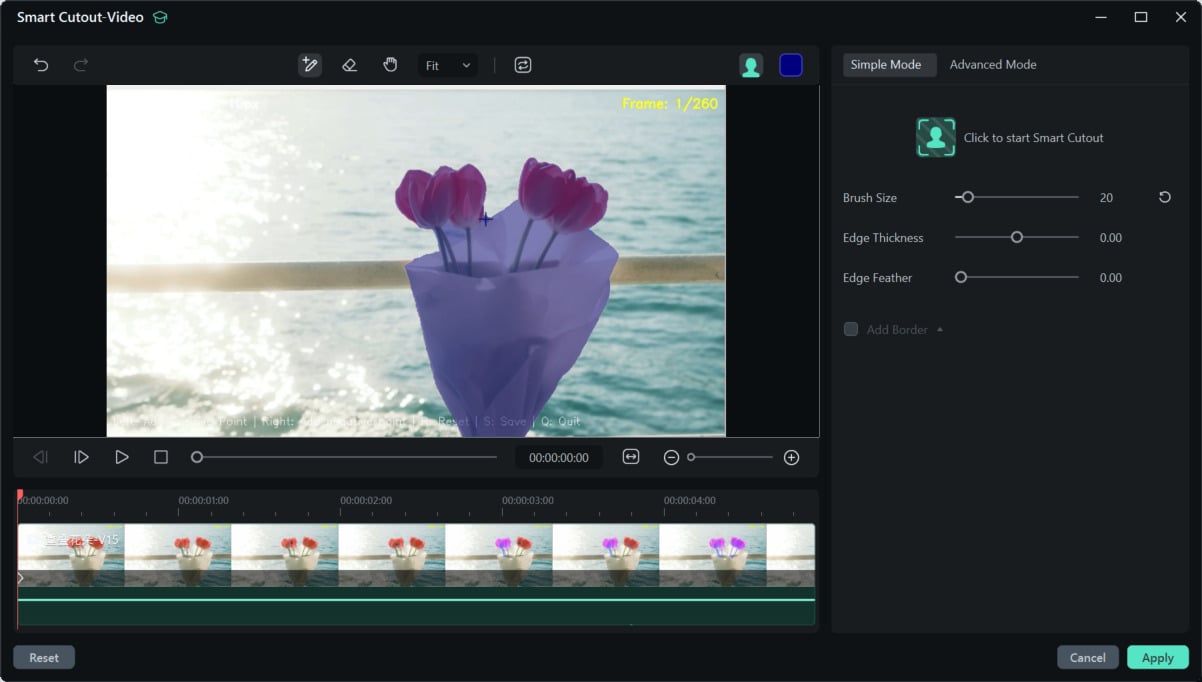1202x682 pixels.
Task: Activate the hand pan tool
Action: (390, 65)
